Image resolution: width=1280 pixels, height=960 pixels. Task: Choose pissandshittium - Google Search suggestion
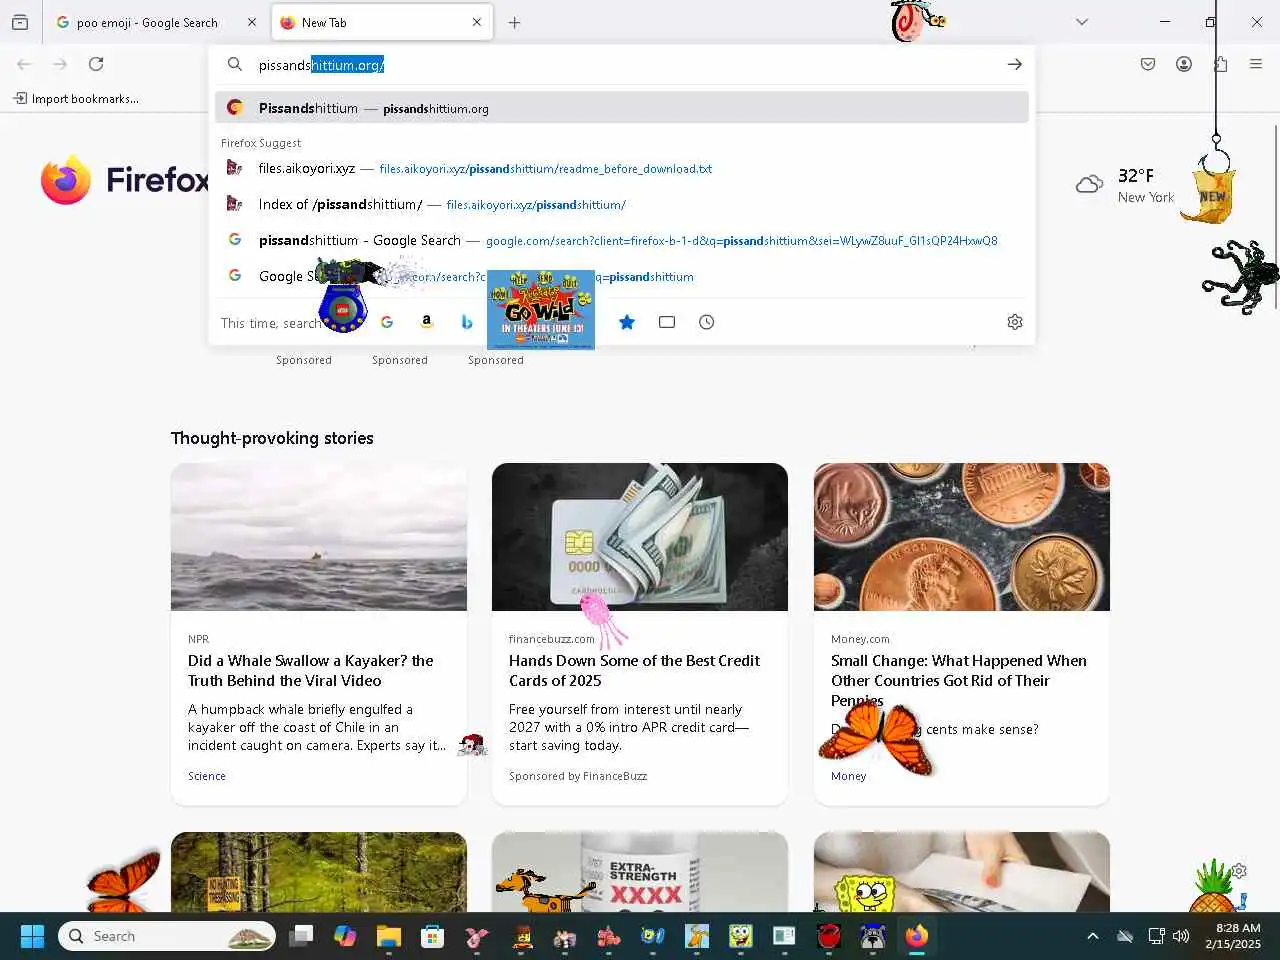(622, 240)
